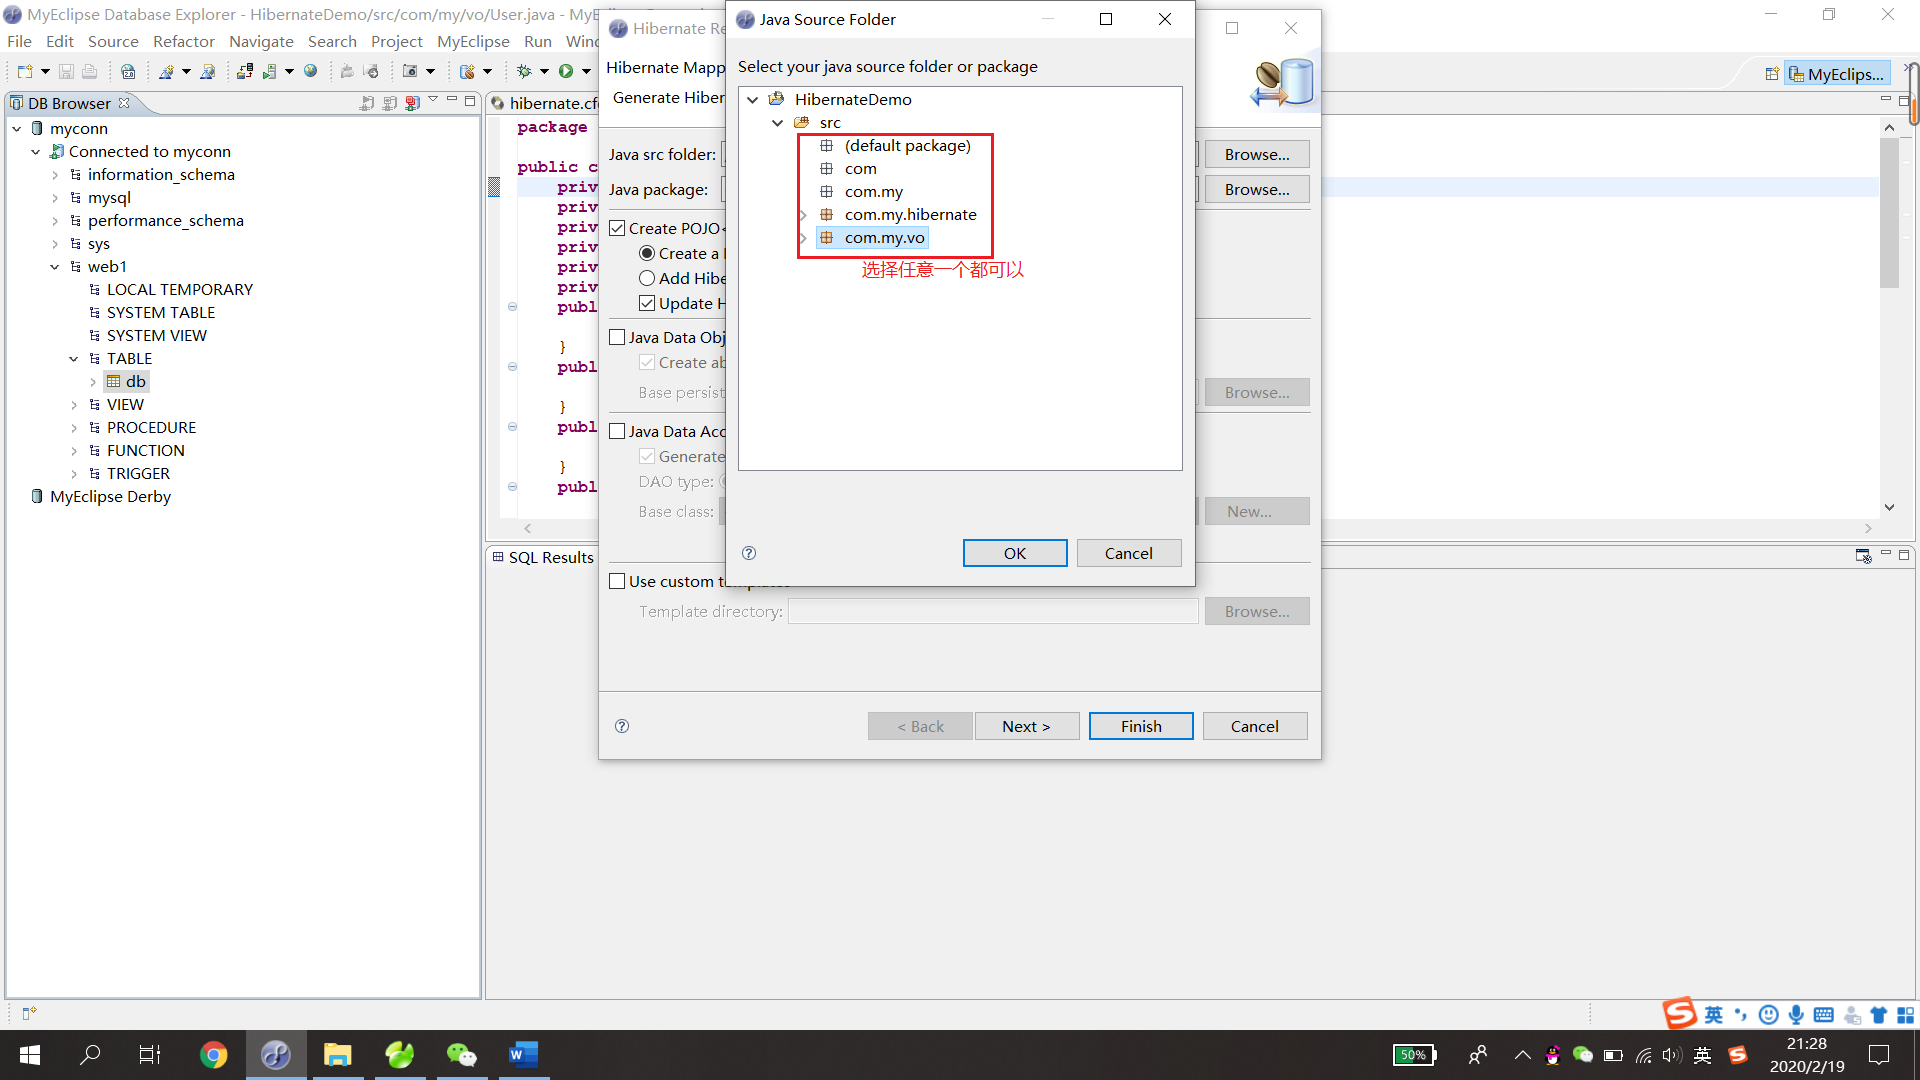Click the New wizard toolbar icon
The width and height of the screenshot is (1920, 1080).
pyautogui.click(x=25, y=71)
